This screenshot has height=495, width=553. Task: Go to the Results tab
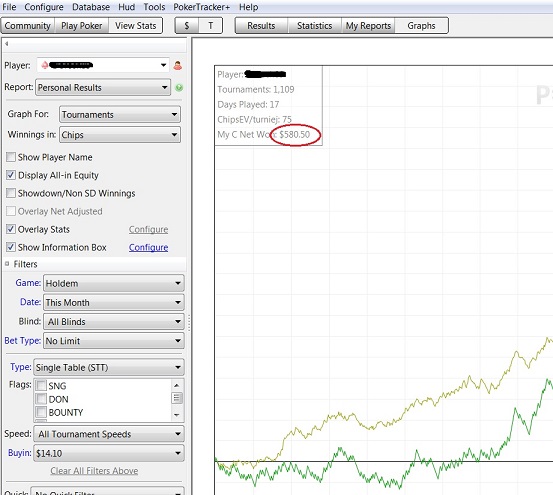[x=261, y=26]
